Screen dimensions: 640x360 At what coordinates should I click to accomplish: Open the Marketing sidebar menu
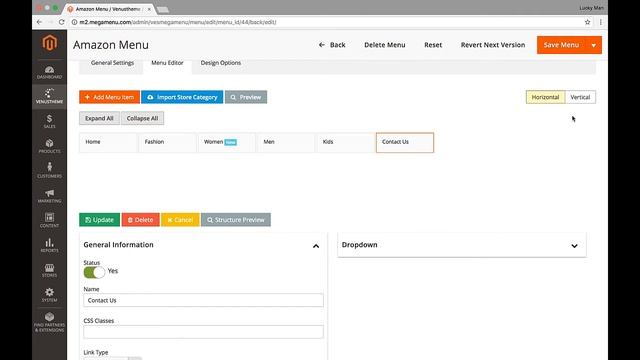(x=49, y=196)
